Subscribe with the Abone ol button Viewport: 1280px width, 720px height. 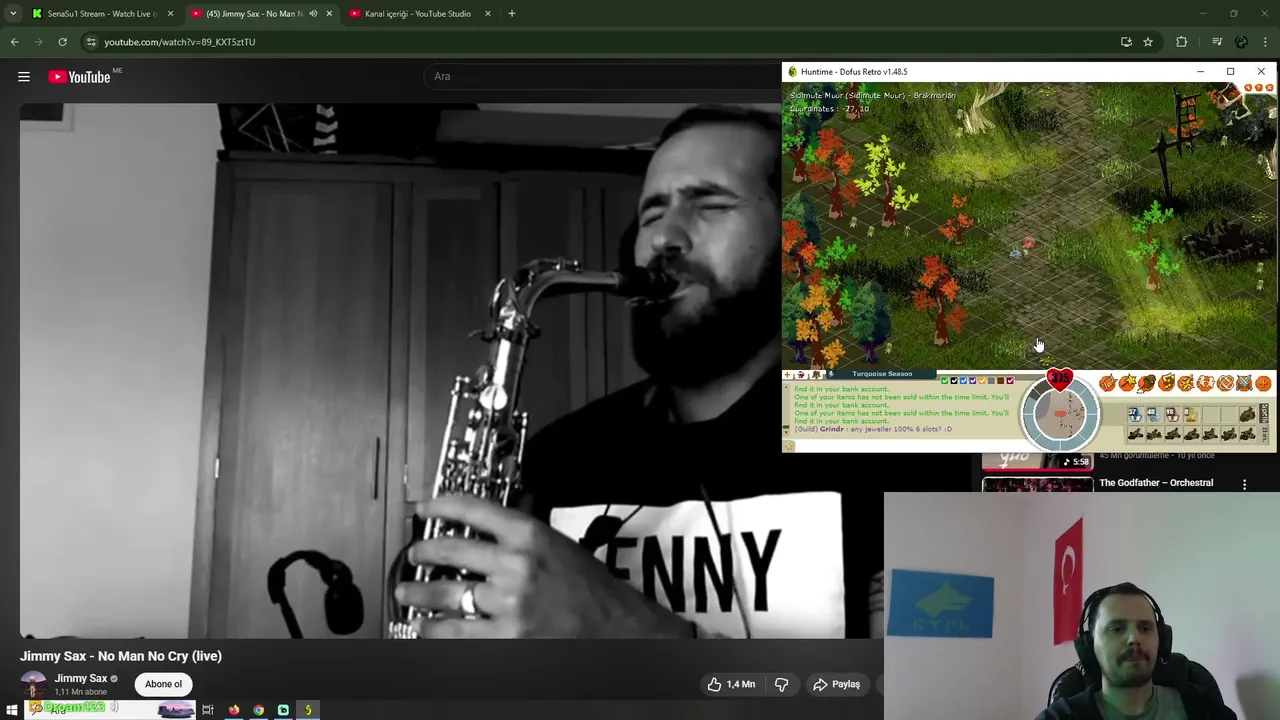tap(163, 684)
